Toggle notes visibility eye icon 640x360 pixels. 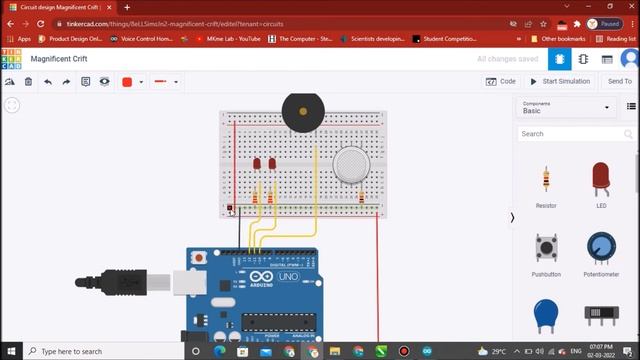click(x=104, y=82)
